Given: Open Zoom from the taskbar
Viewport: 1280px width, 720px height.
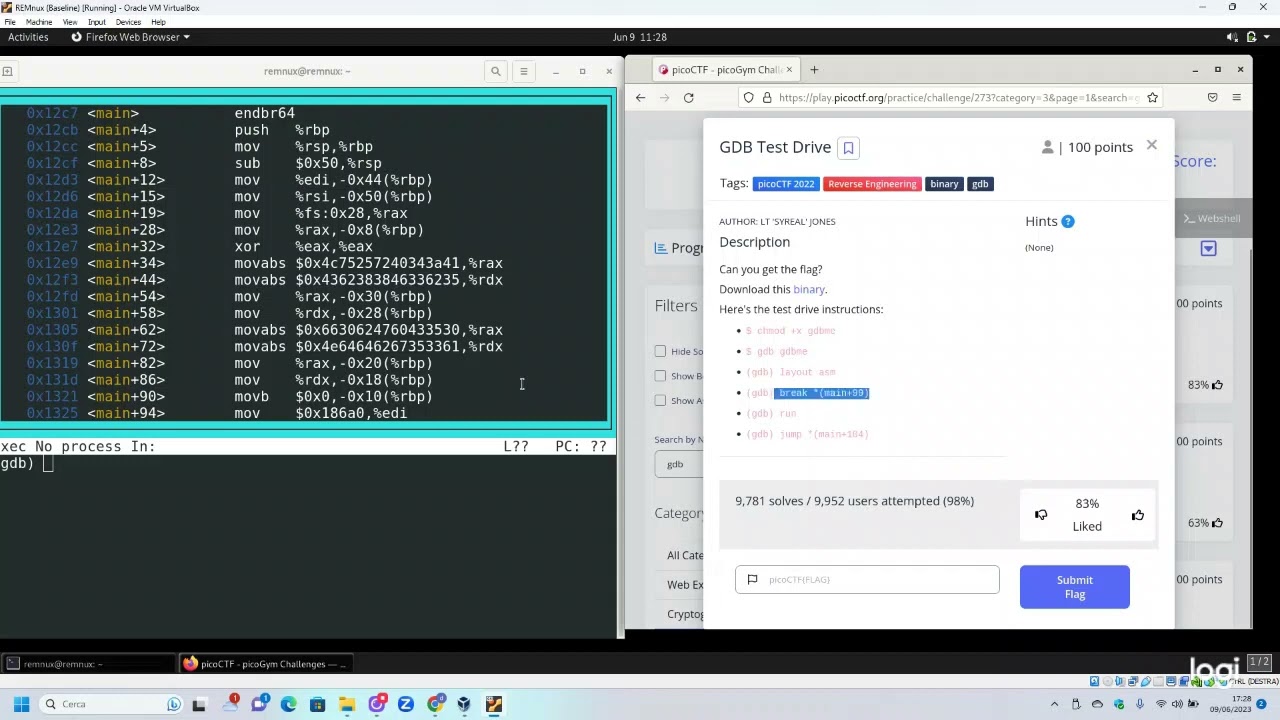Looking at the screenshot, I should coord(406,704).
